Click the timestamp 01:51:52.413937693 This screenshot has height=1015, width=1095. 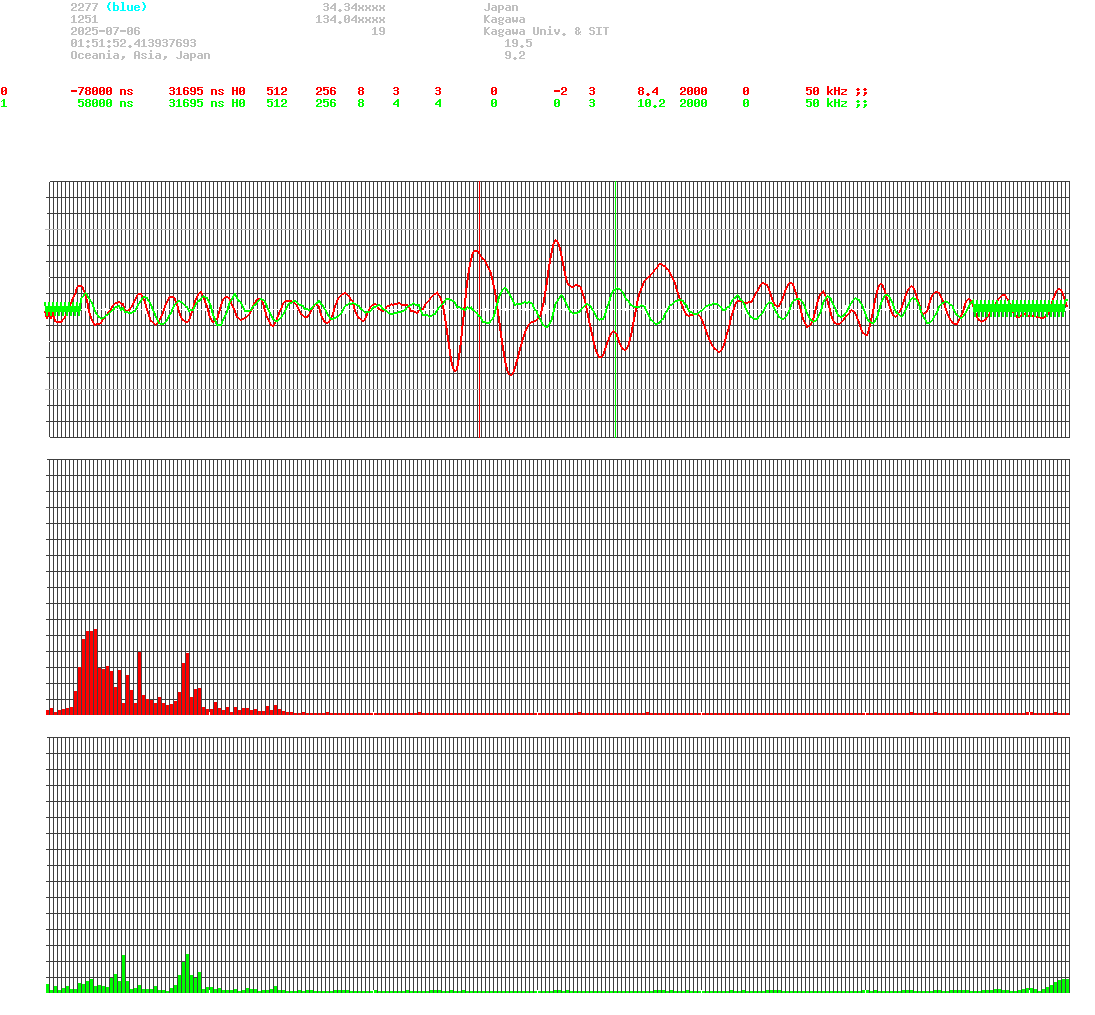[133, 43]
